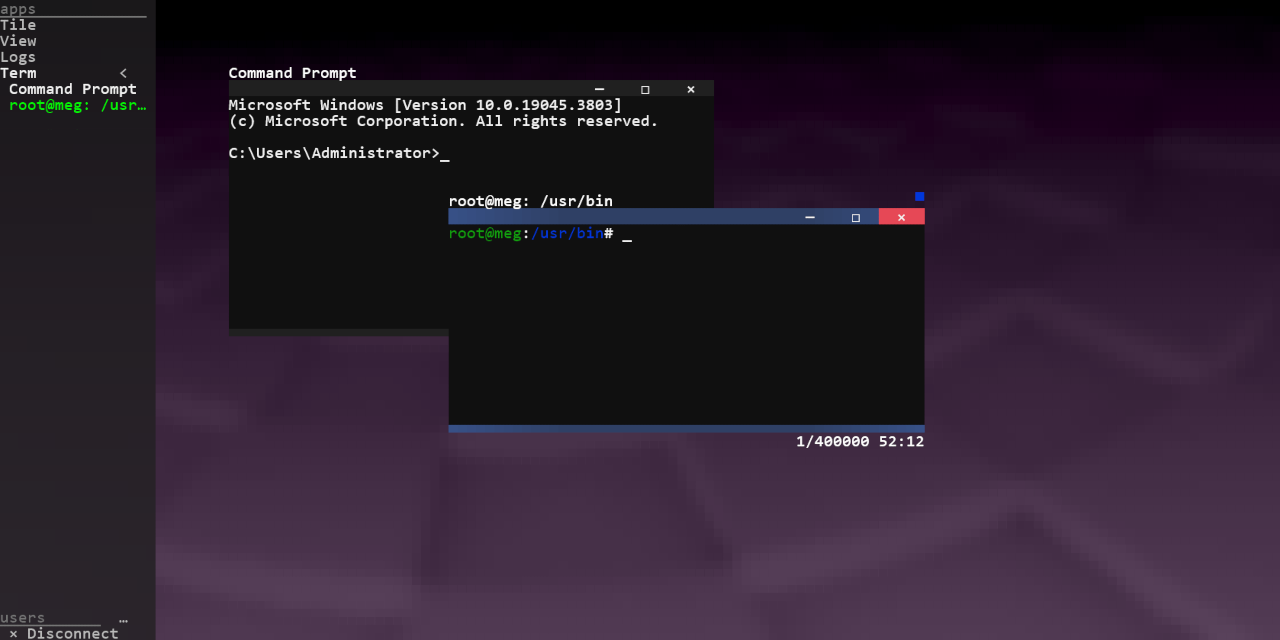Open the users ellipsis menu

pyautogui.click(x=123, y=619)
